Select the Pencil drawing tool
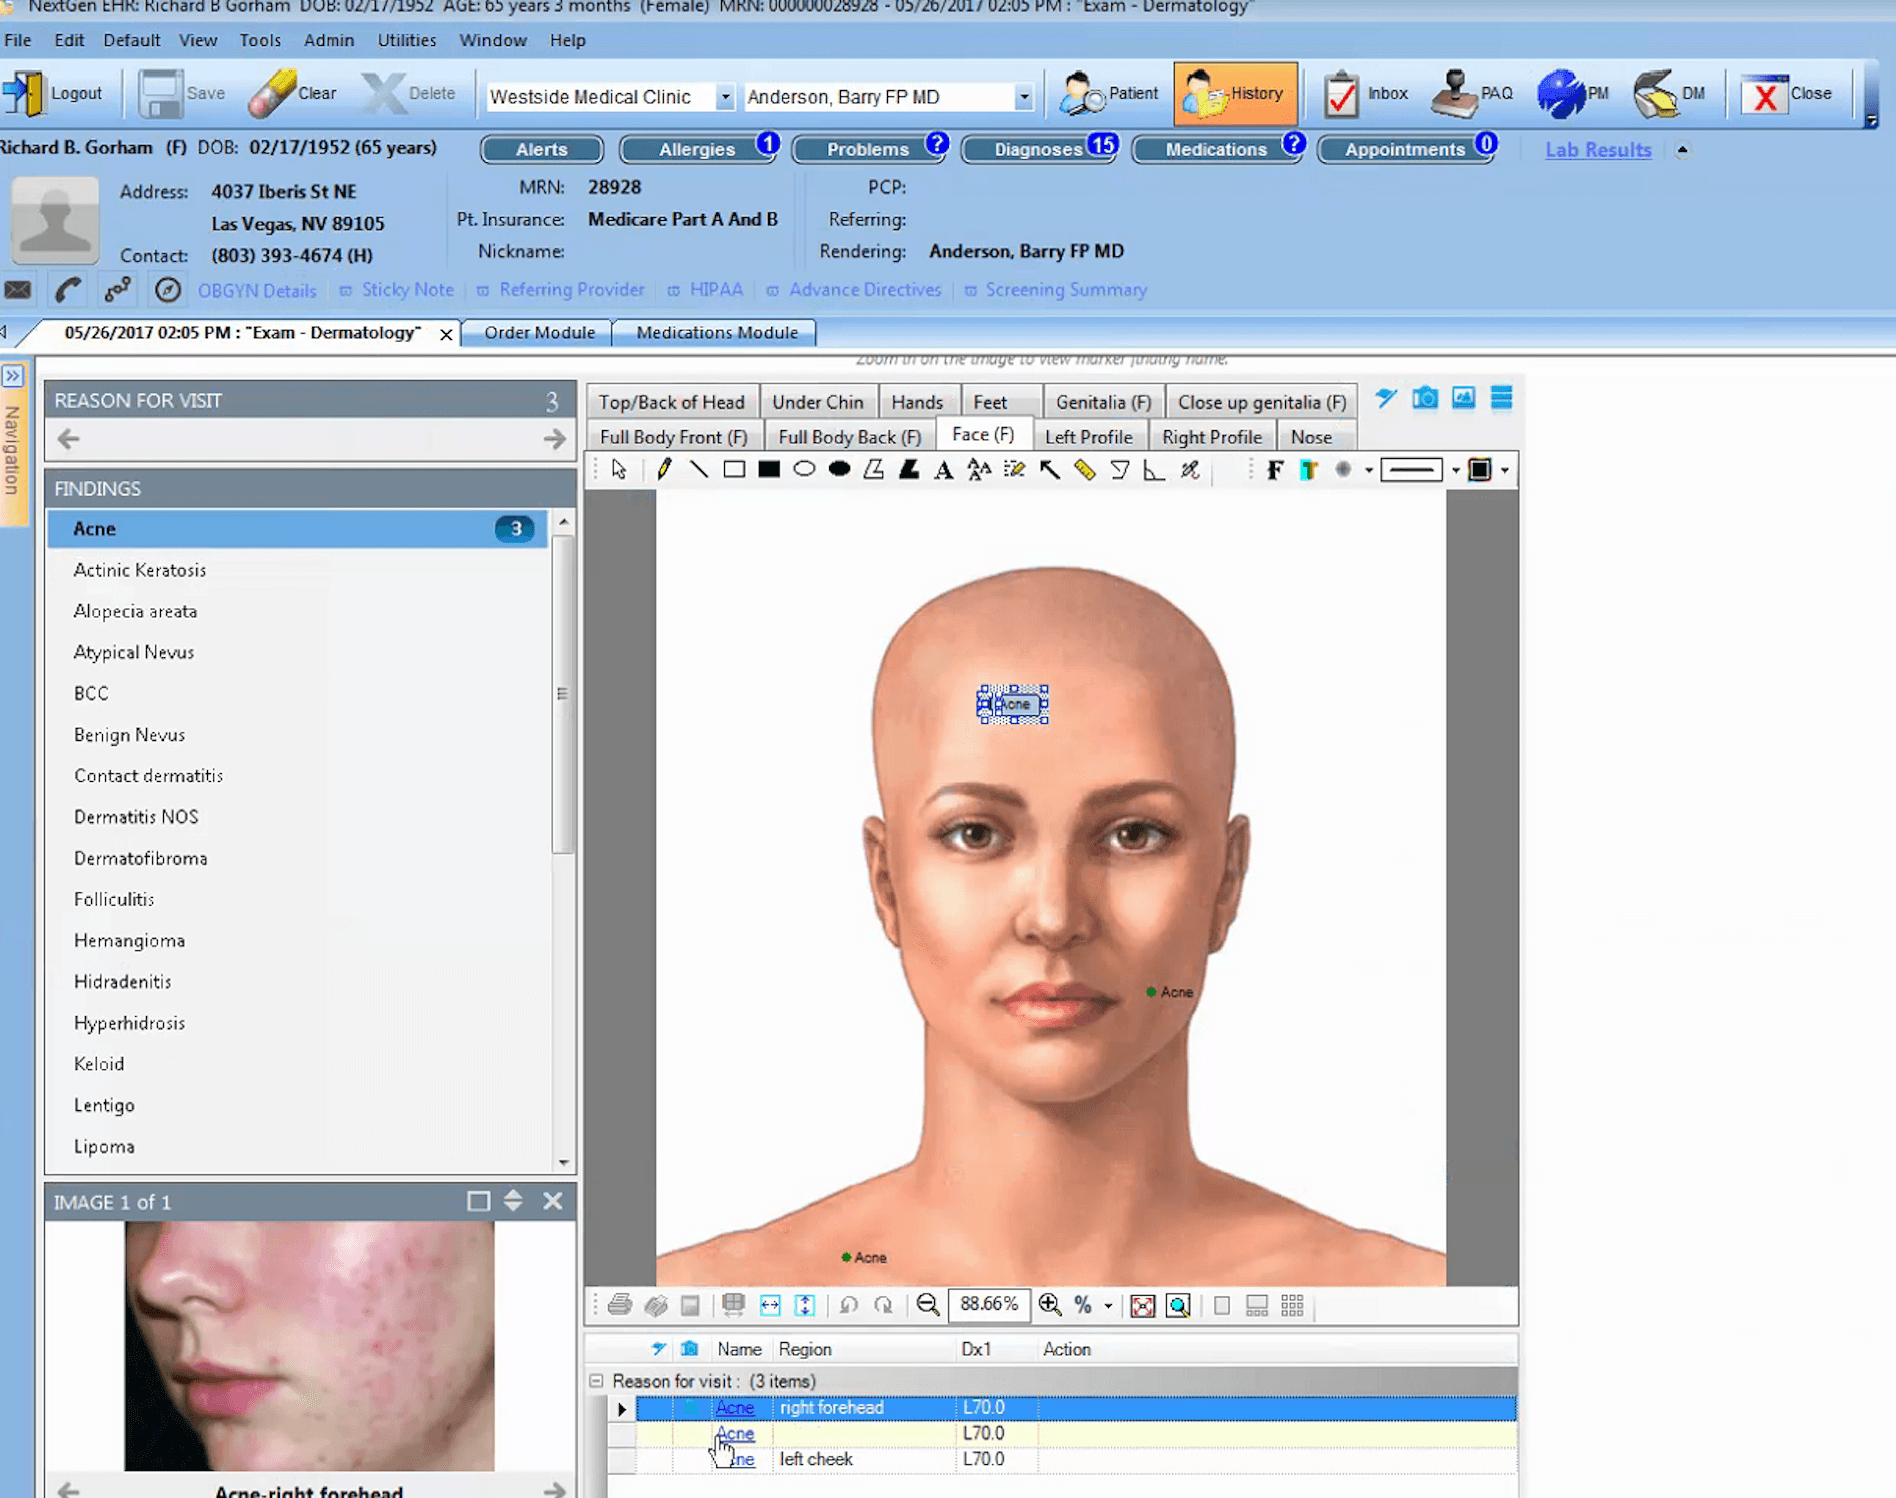Image resolution: width=1896 pixels, height=1498 pixels. click(x=663, y=469)
